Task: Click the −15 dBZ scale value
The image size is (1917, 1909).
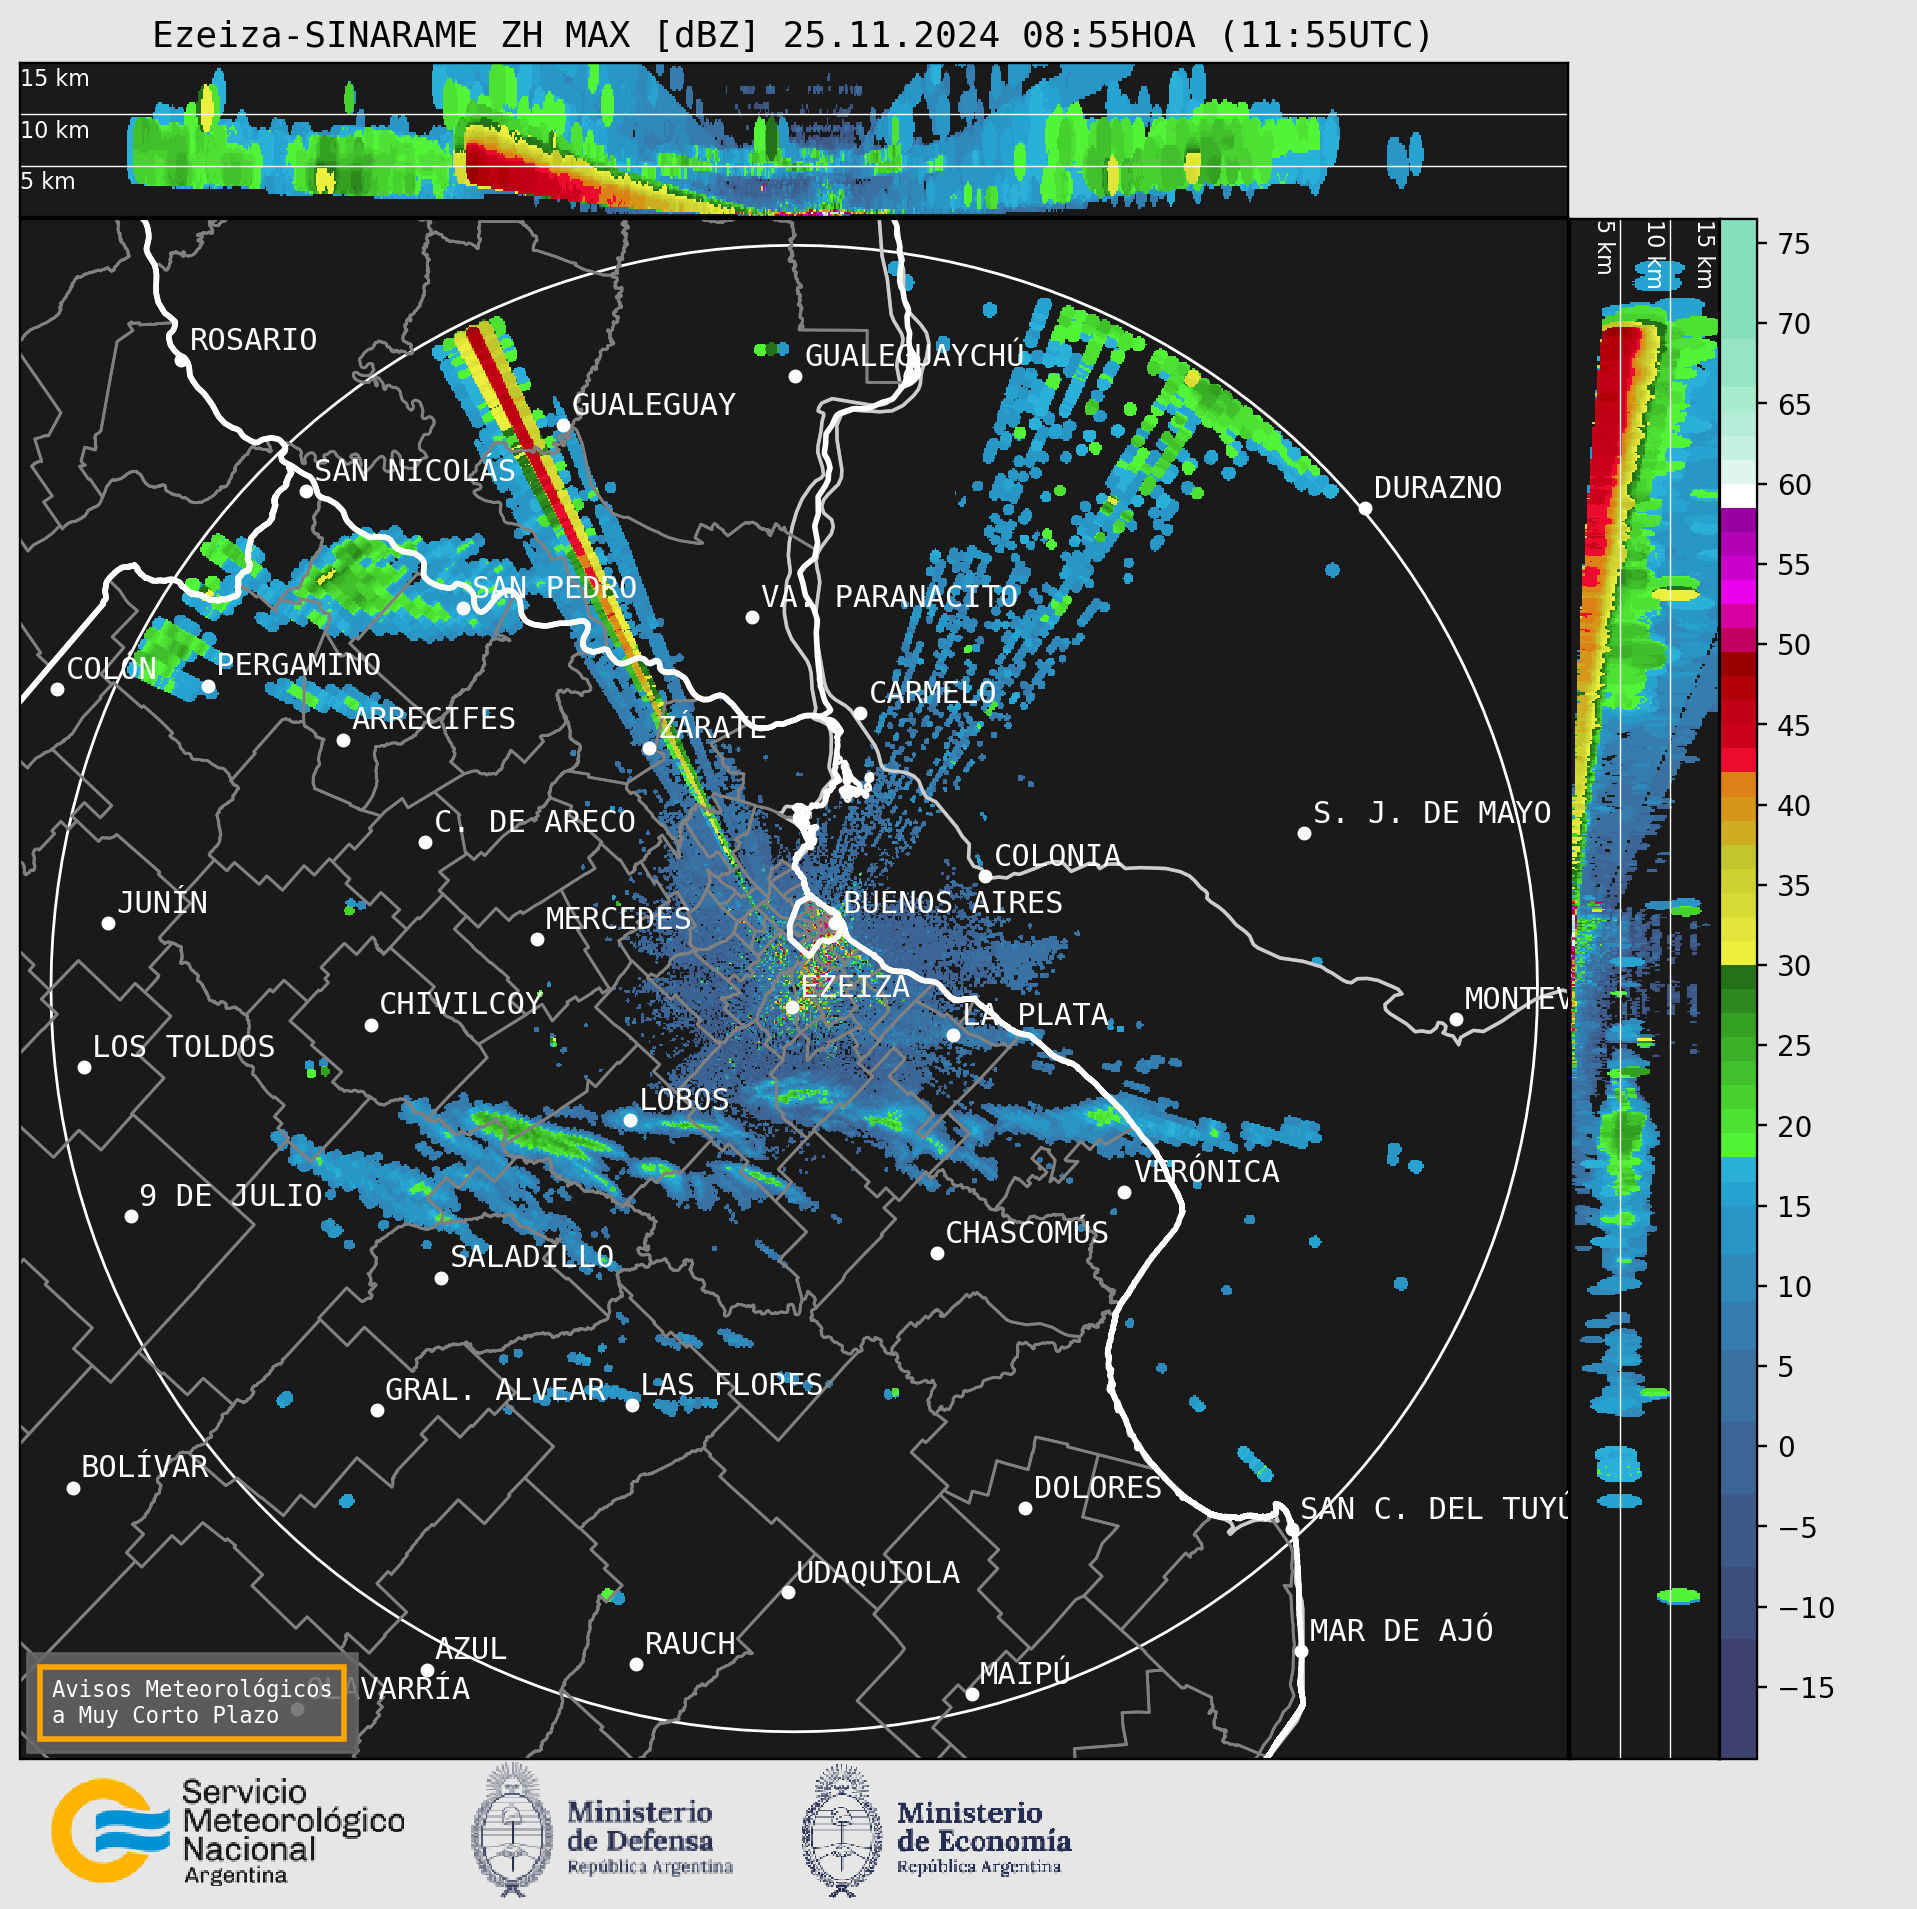Action: tap(1806, 1688)
